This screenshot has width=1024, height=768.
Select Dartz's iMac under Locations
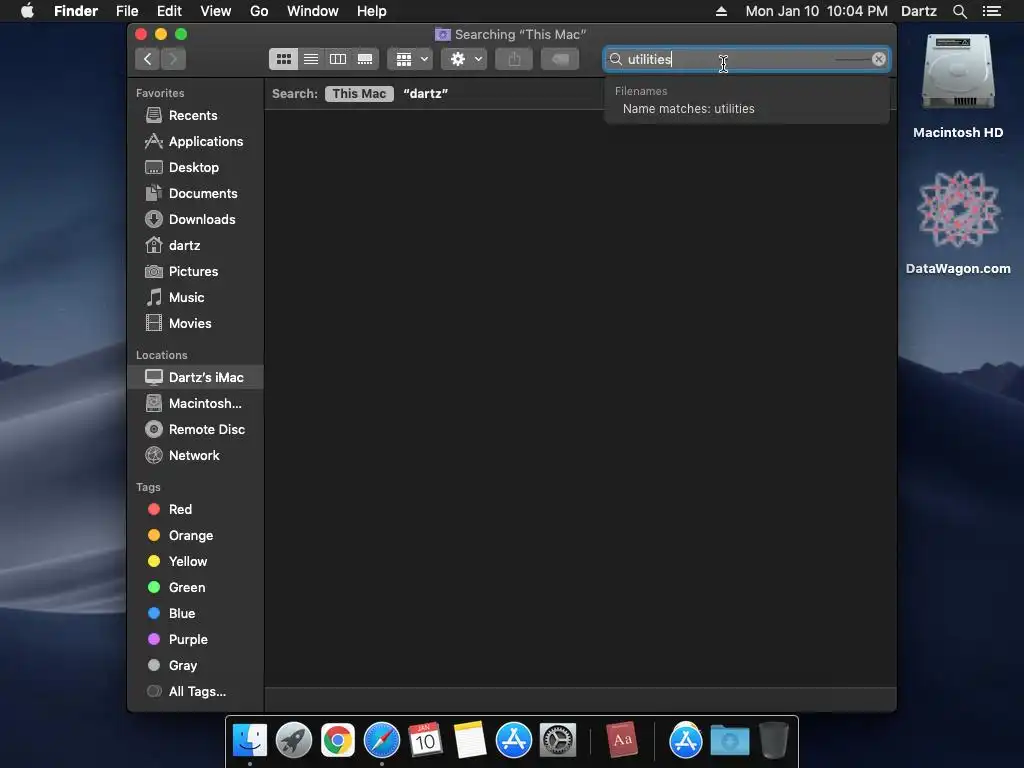pyautogui.click(x=195, y=377)
